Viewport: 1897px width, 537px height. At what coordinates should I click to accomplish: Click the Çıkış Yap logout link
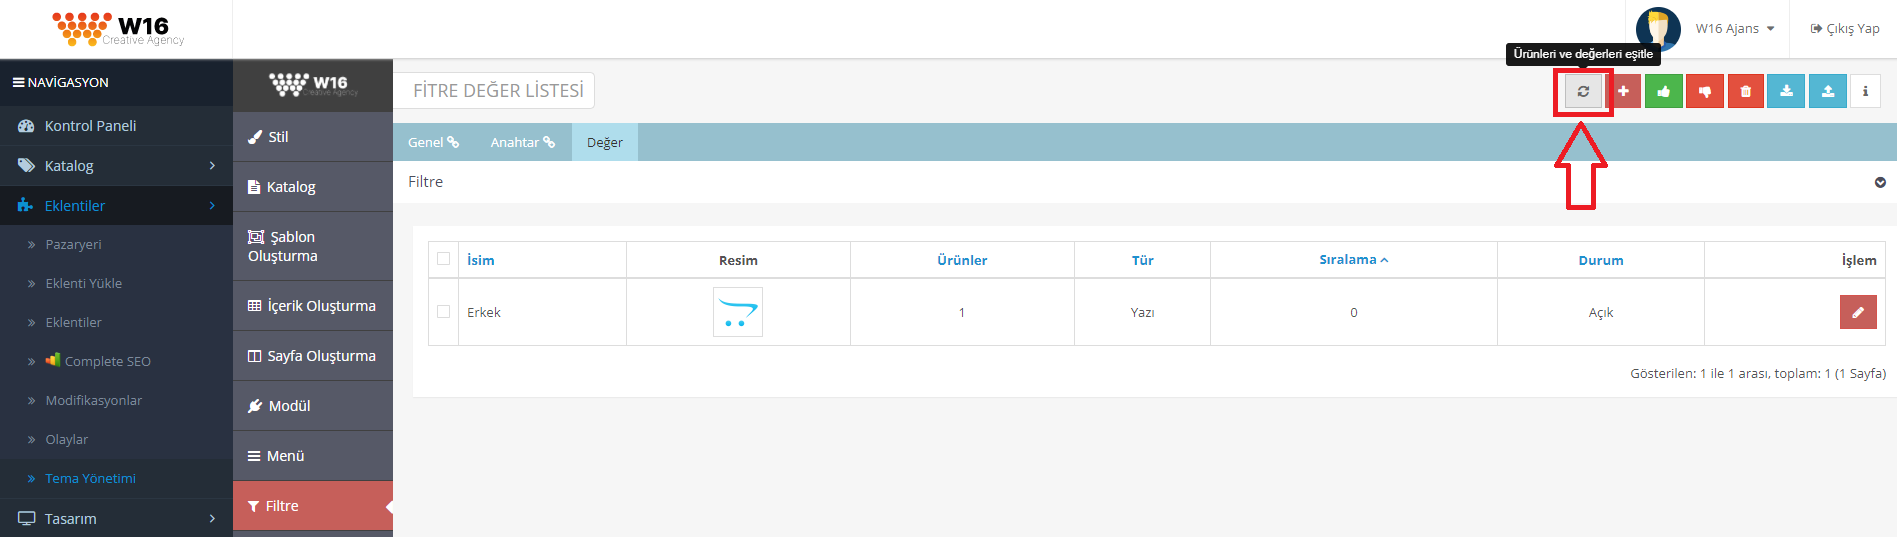coord(1845,29)
